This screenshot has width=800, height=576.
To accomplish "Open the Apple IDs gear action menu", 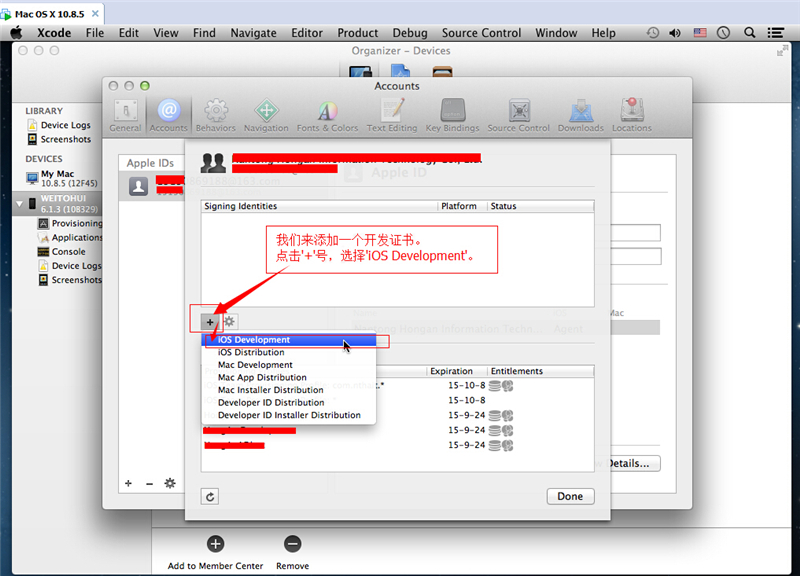I will tap(170, 483).
